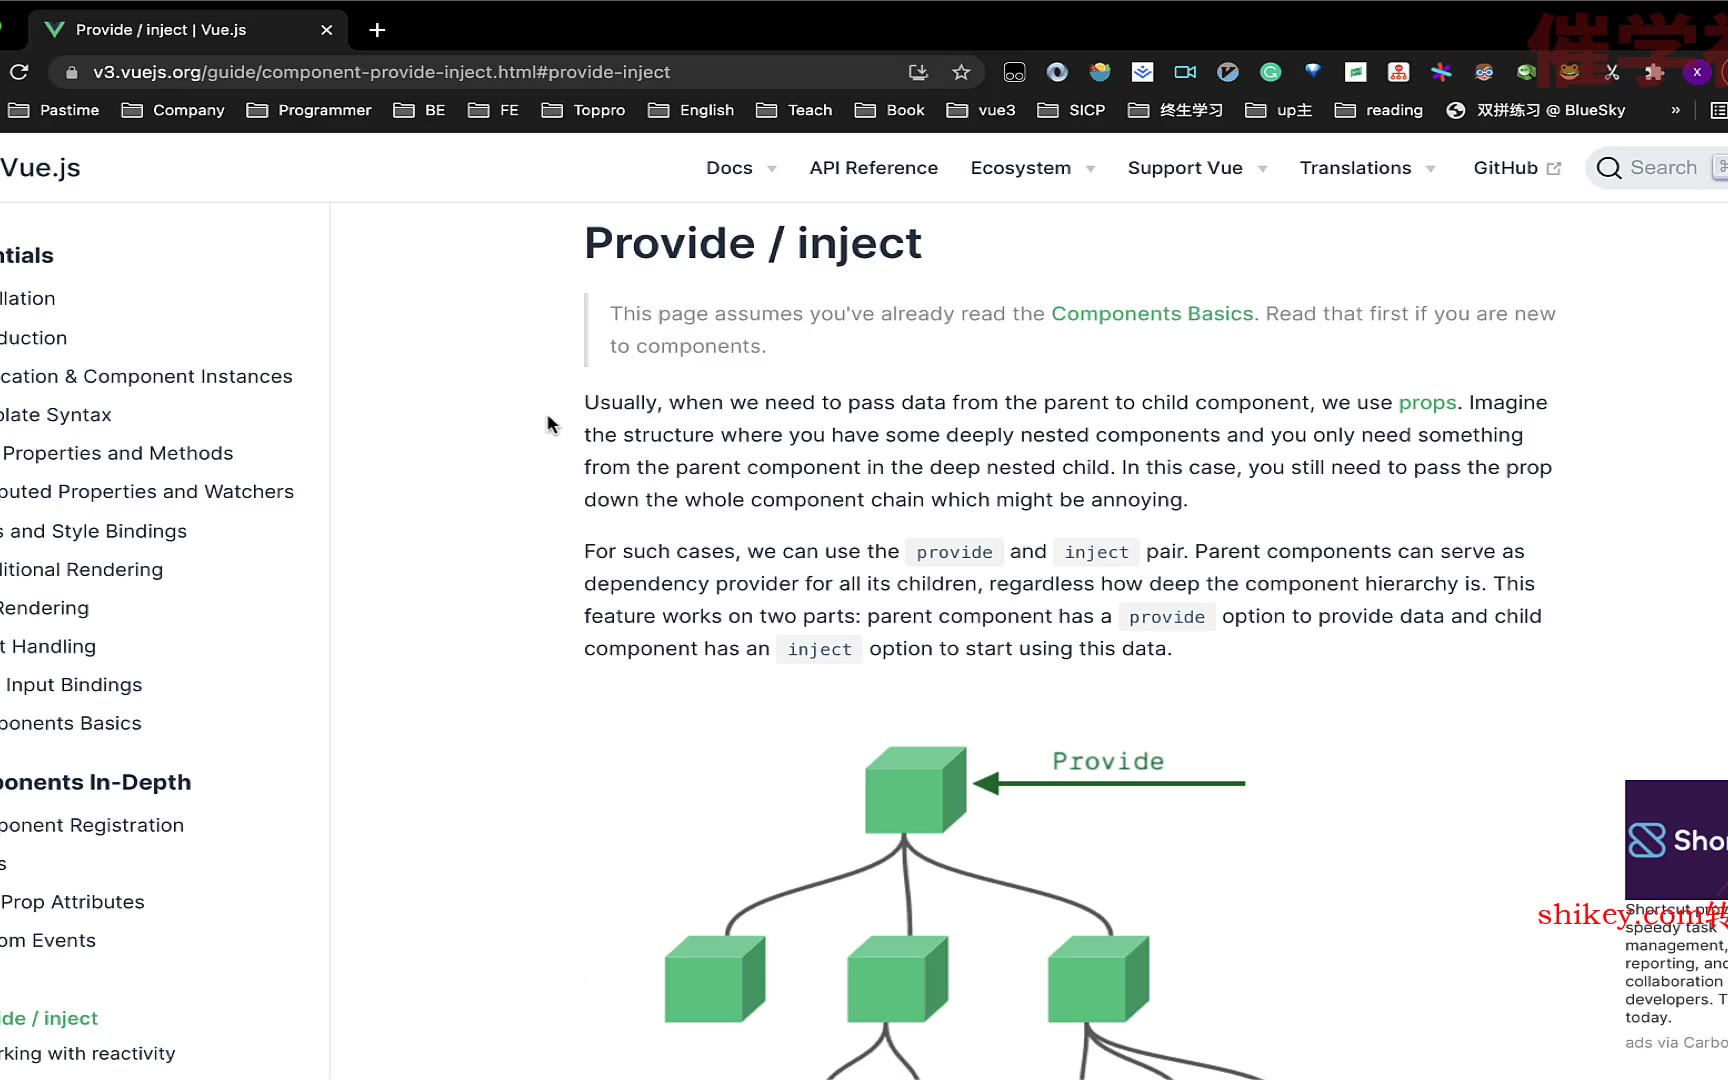Reload the current page
This screenshot has height=1080, width=1728.
tap(19, 72)
